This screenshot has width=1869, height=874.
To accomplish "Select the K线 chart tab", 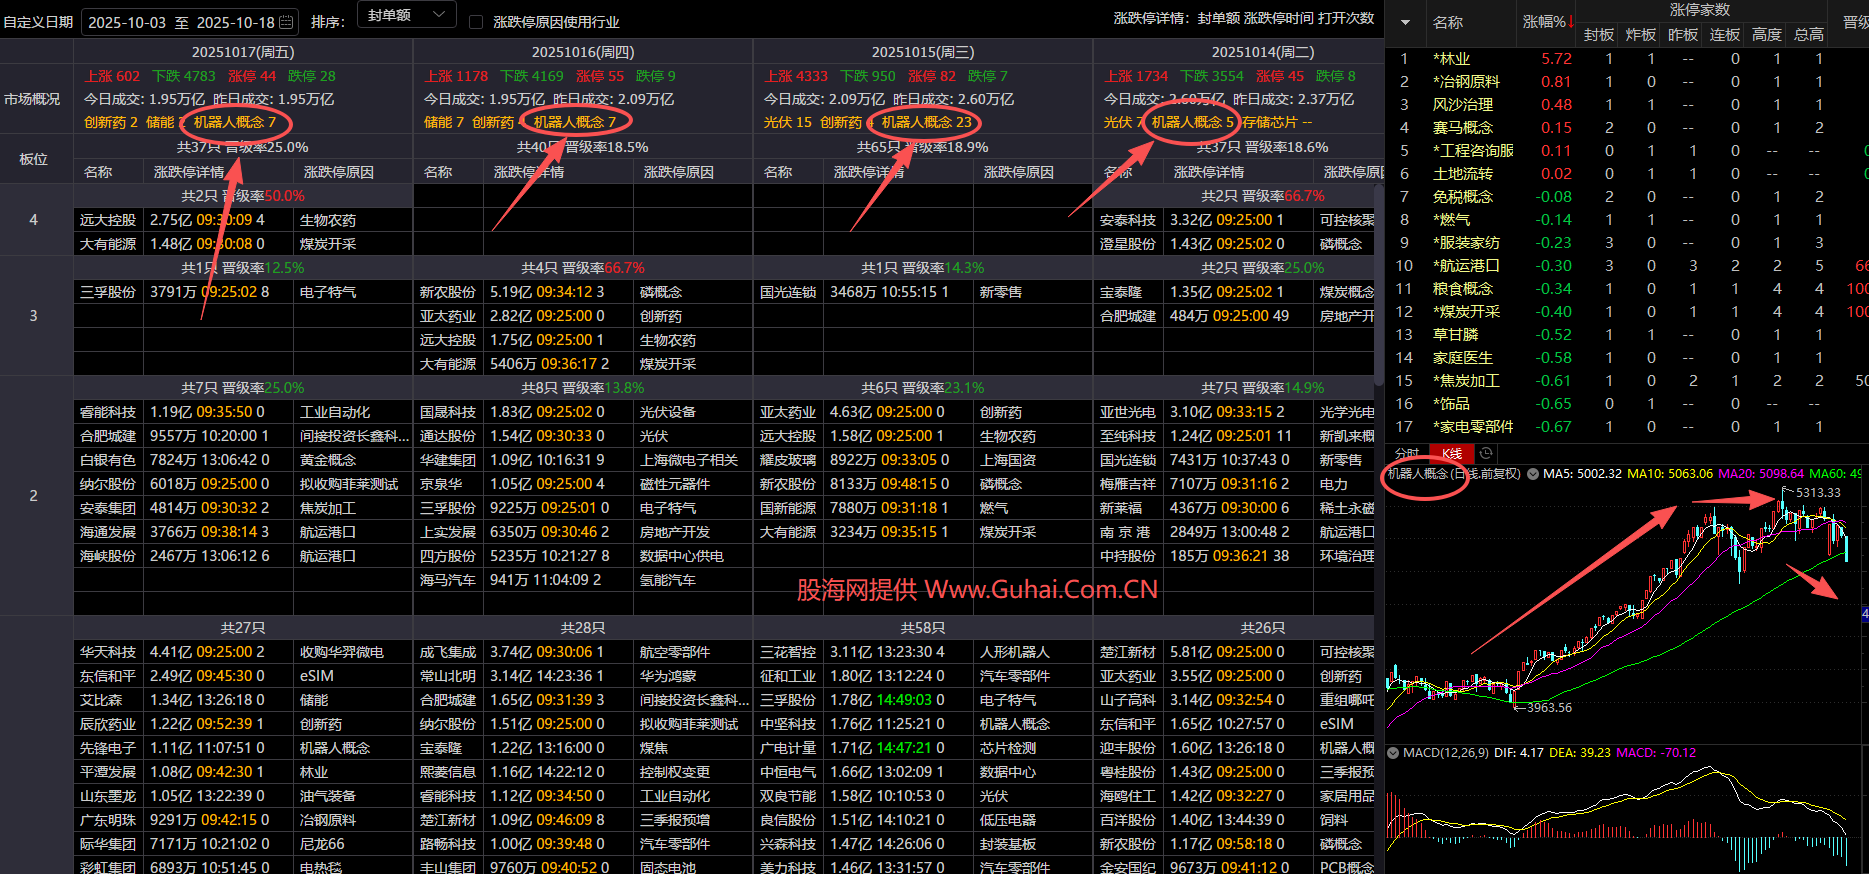I will [x=1451, y=454].
